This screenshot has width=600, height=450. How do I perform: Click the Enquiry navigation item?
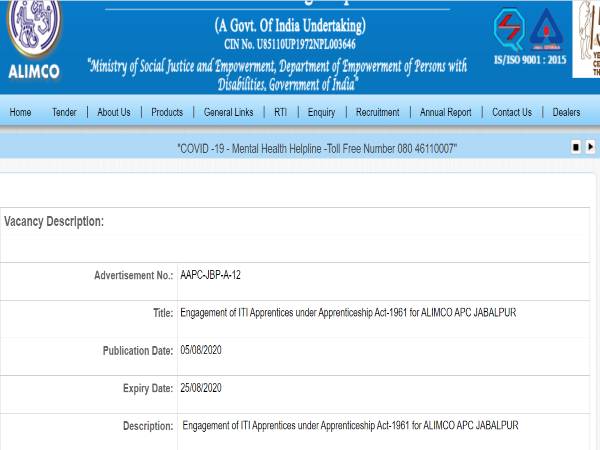pyautogui.click(x=321, y=112)
